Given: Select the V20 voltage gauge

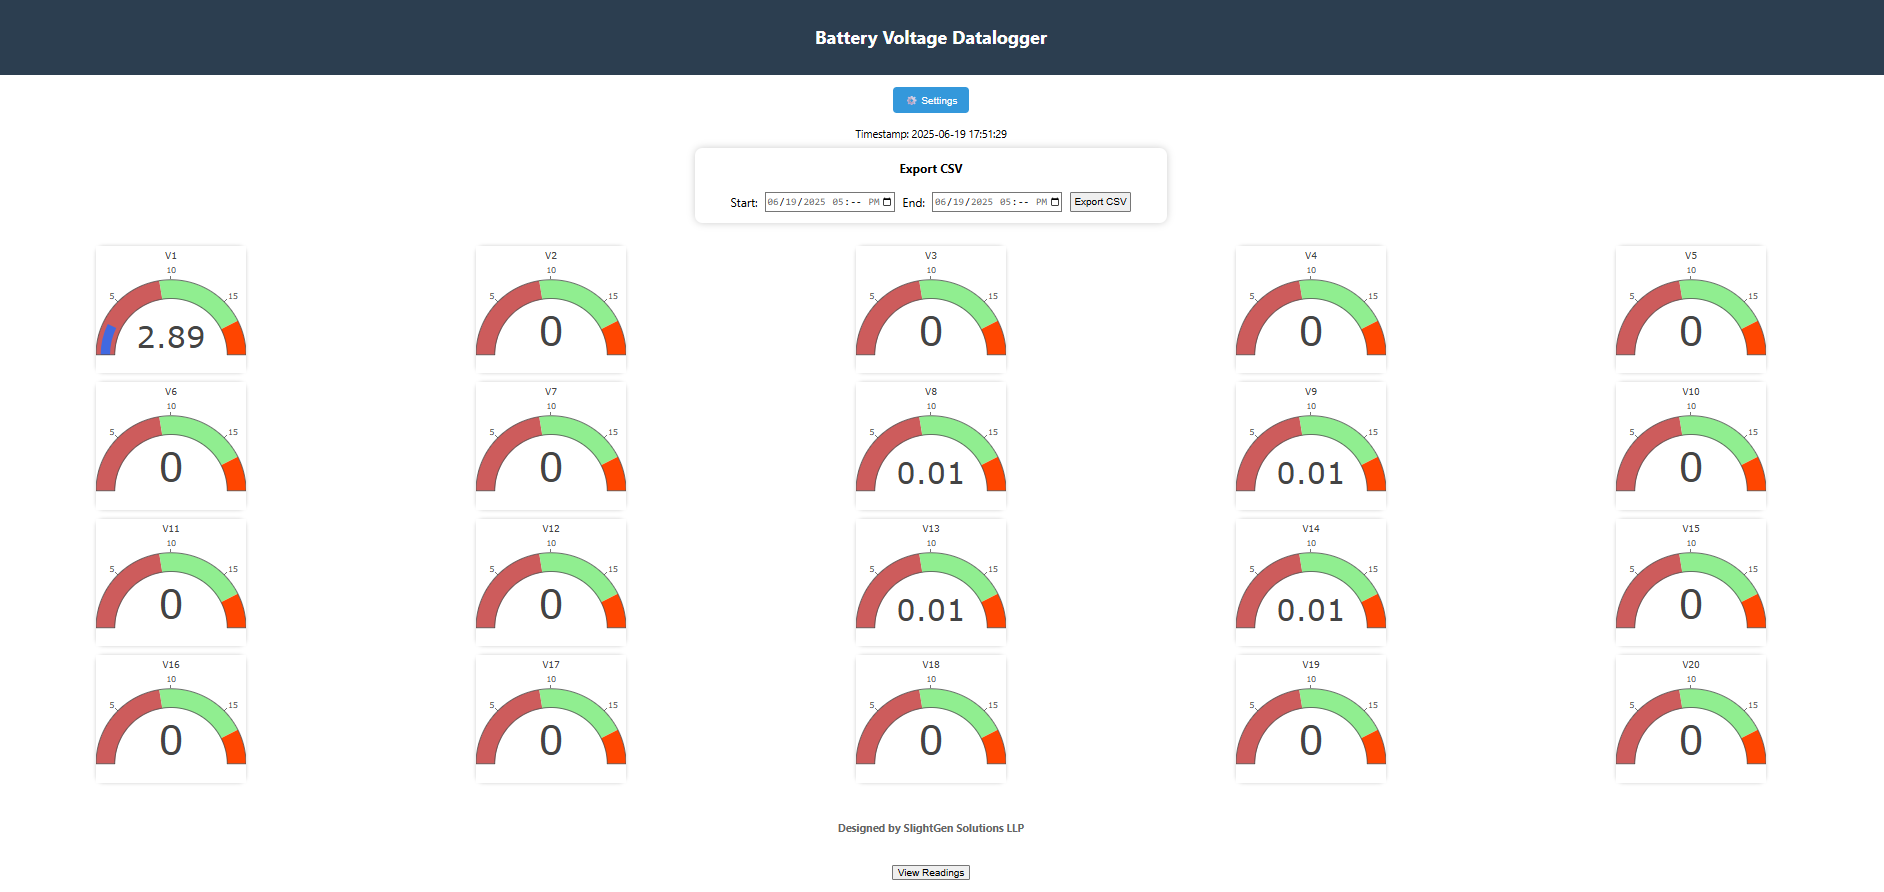Looking at the screenshot, I should [1691, 718].
